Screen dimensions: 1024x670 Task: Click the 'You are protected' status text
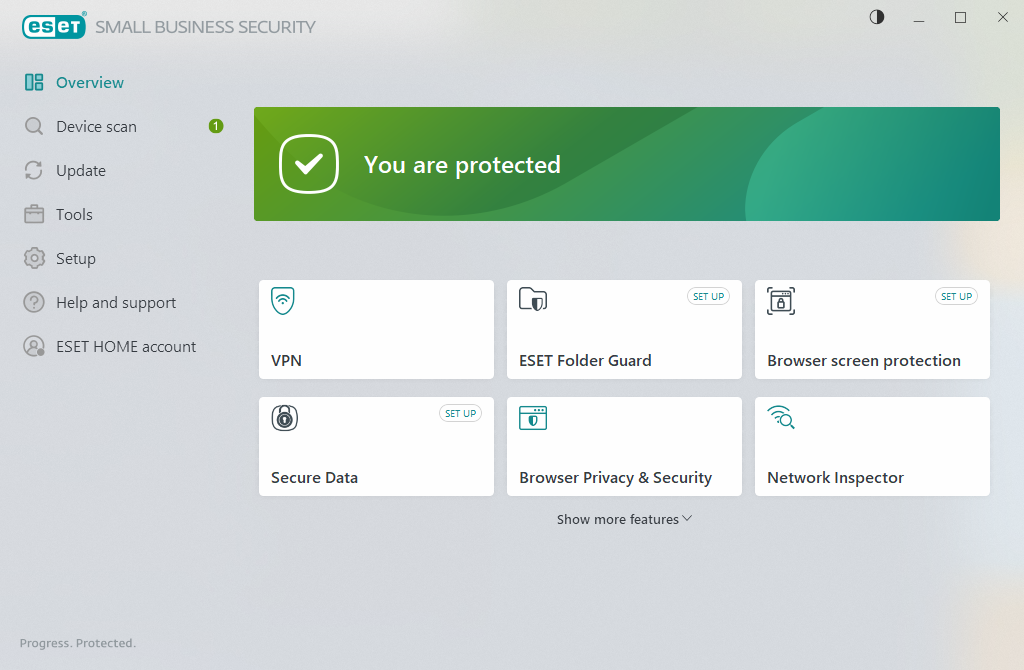(x=462, y=165)
